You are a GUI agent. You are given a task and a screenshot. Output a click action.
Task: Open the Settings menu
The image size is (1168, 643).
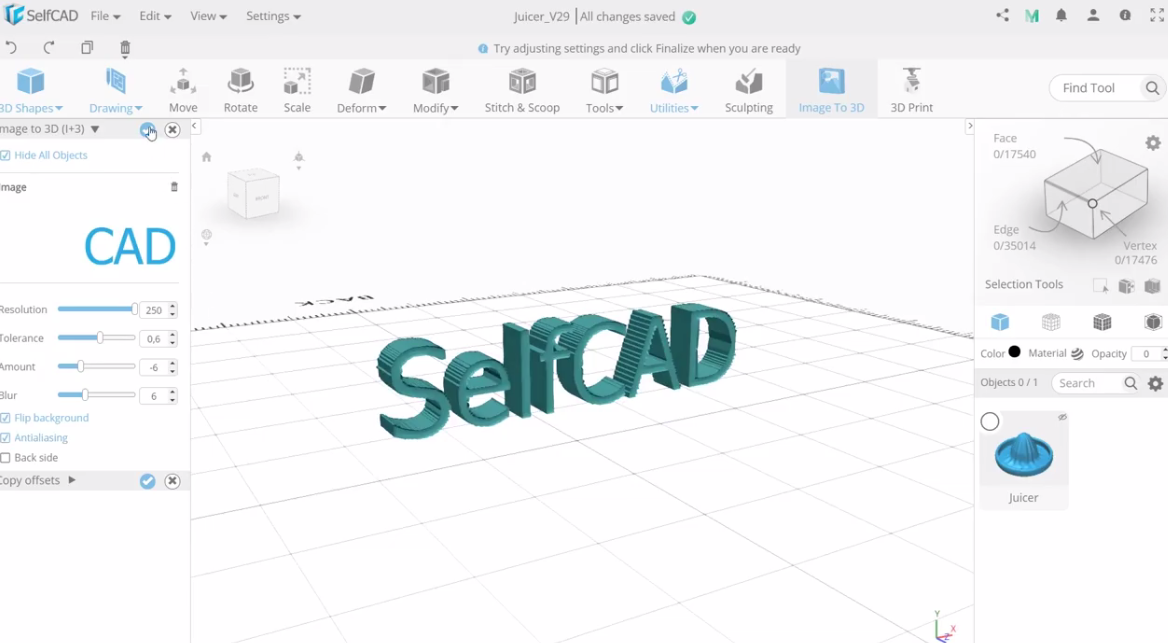[x=273, y=16]
